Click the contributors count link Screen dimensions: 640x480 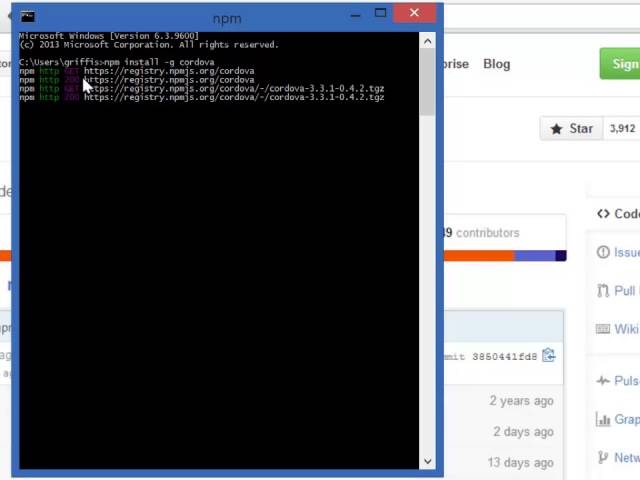pos(482,233)
